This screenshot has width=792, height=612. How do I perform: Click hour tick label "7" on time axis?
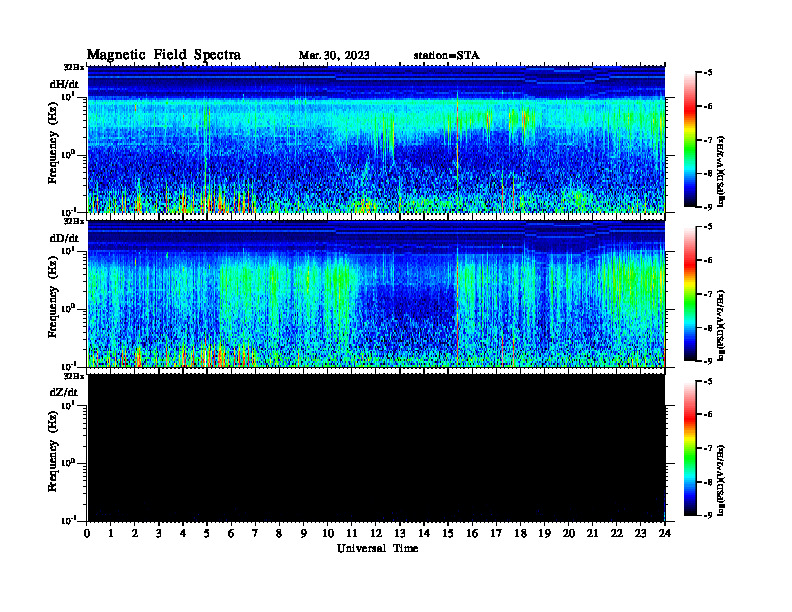pos(255,533)
